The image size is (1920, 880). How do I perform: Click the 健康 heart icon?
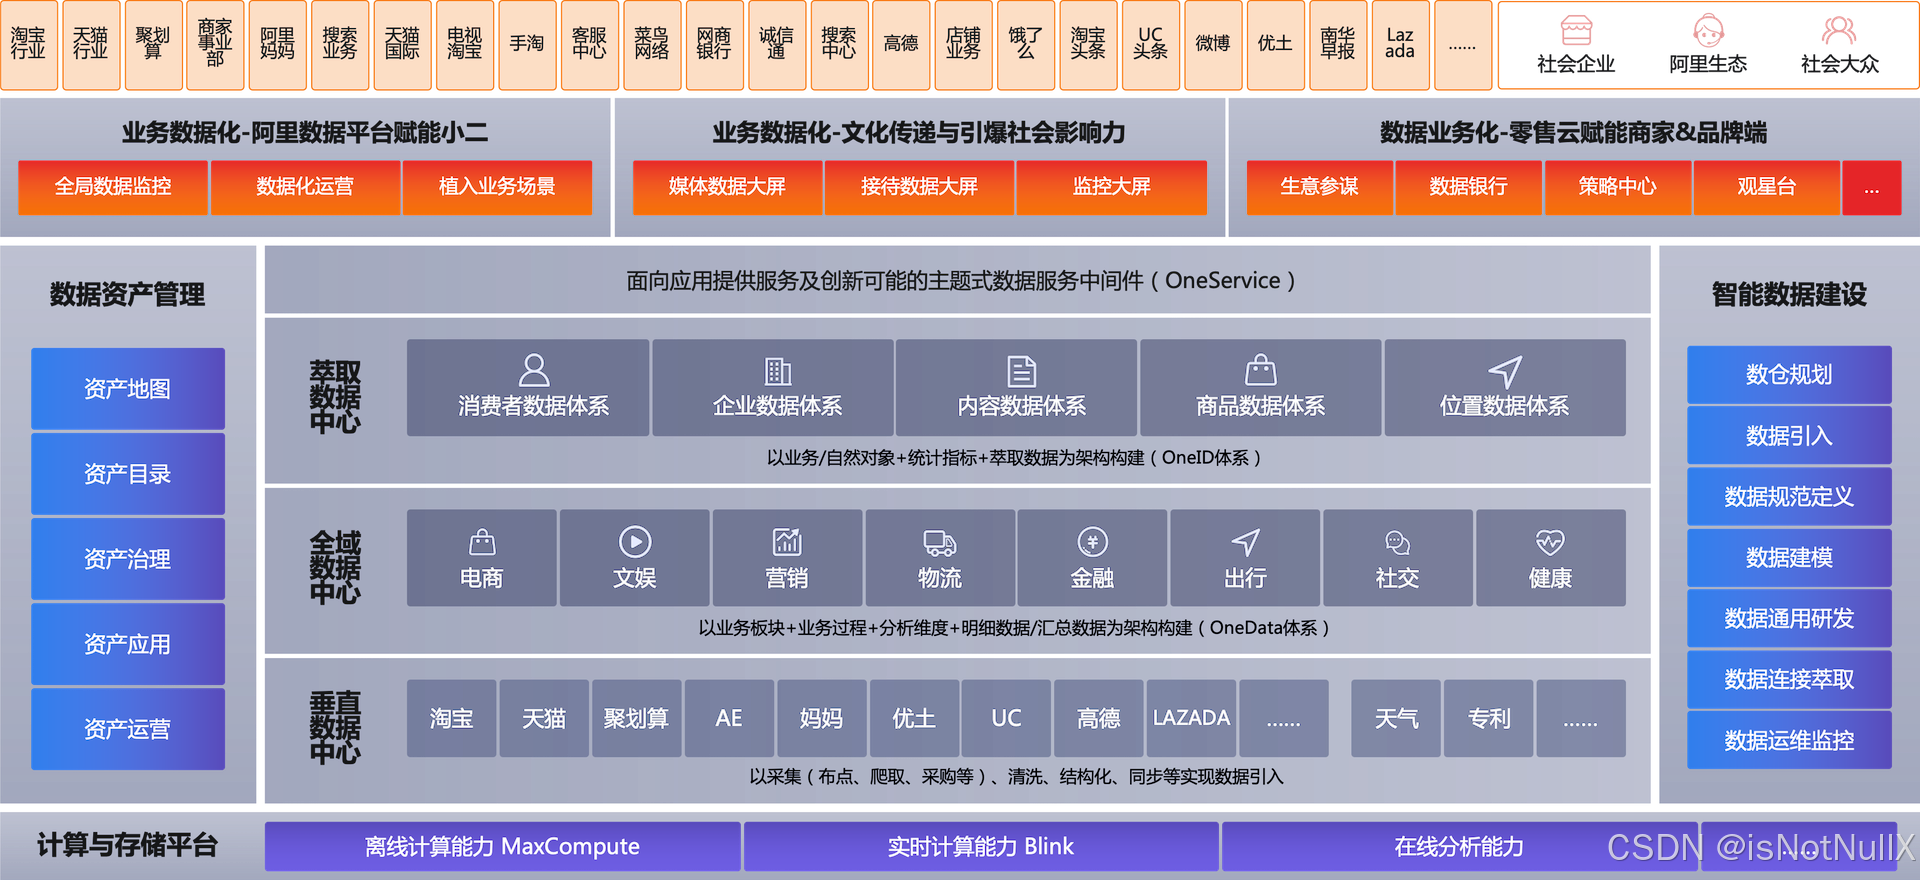pos(1550,543)
